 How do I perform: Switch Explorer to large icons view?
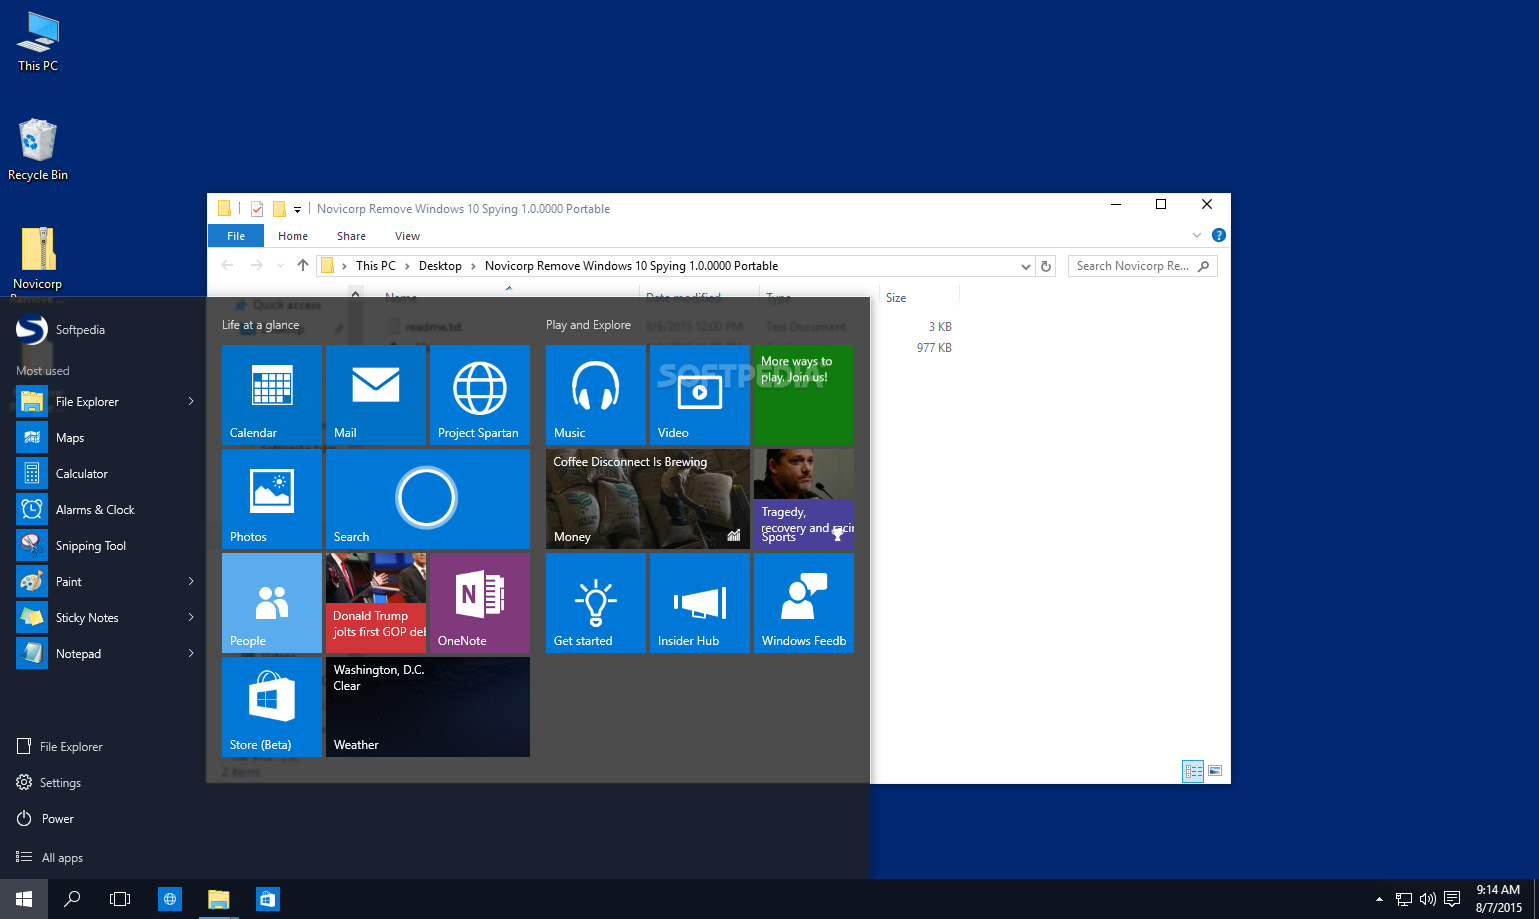(1215, 771)
